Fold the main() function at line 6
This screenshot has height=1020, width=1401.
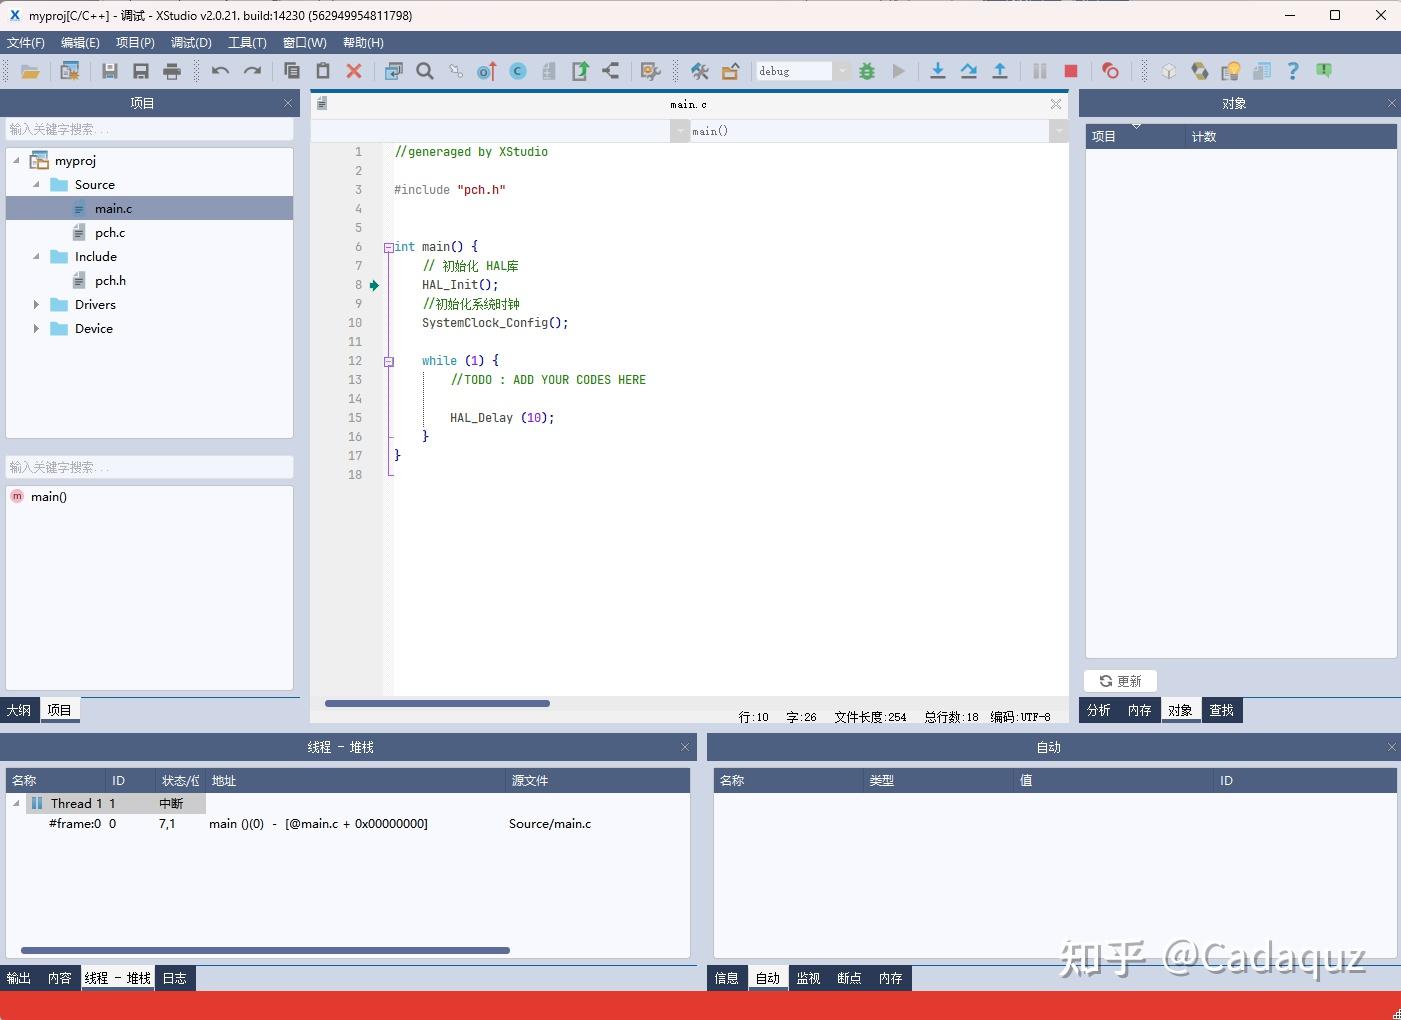(x=389, y=247)
